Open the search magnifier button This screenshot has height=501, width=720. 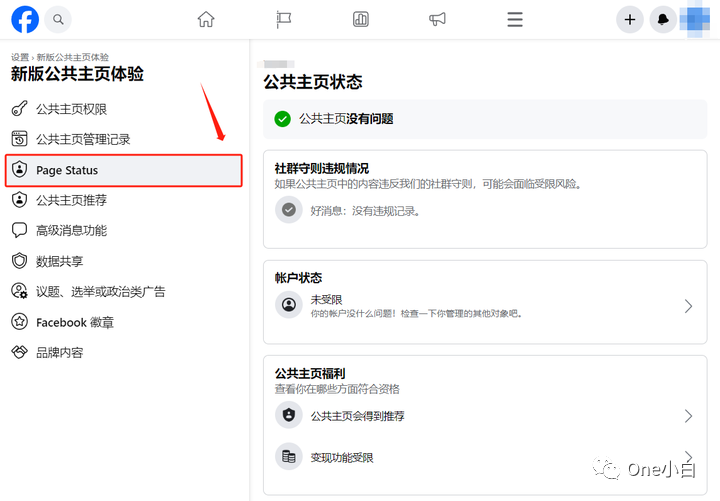[58, 19]
